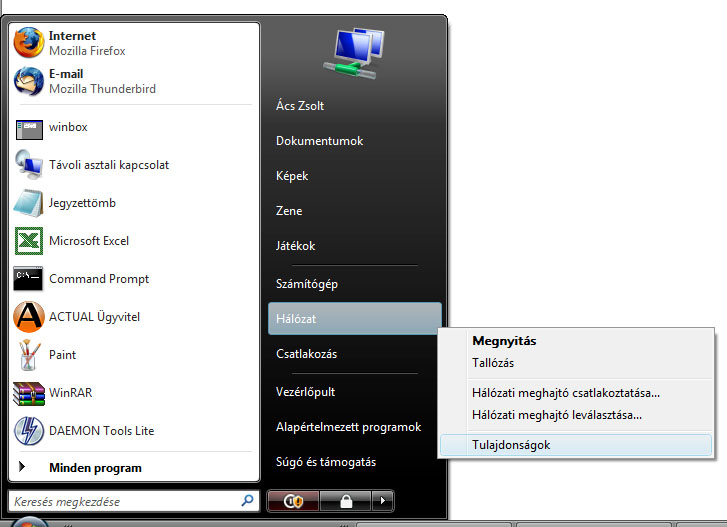
Task: Launch the WinRAR icon
Action: click(x=29, y=394)
